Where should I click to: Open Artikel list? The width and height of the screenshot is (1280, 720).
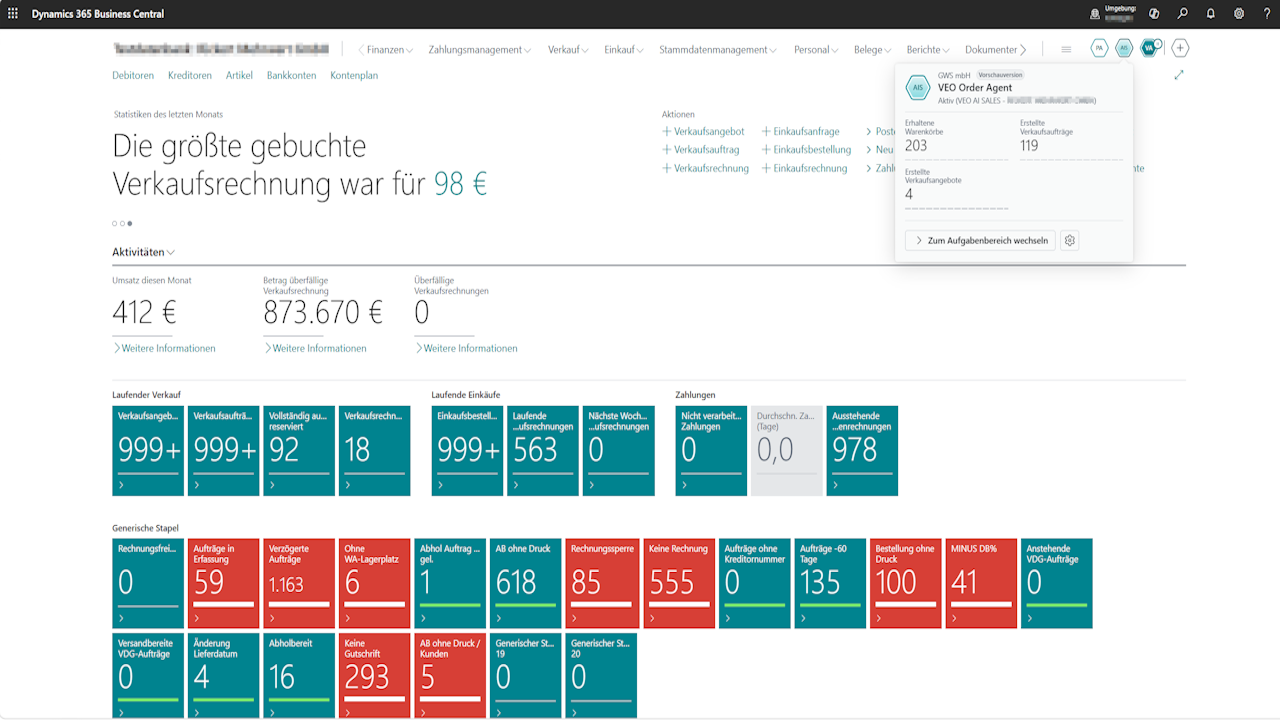pos(239,75)
